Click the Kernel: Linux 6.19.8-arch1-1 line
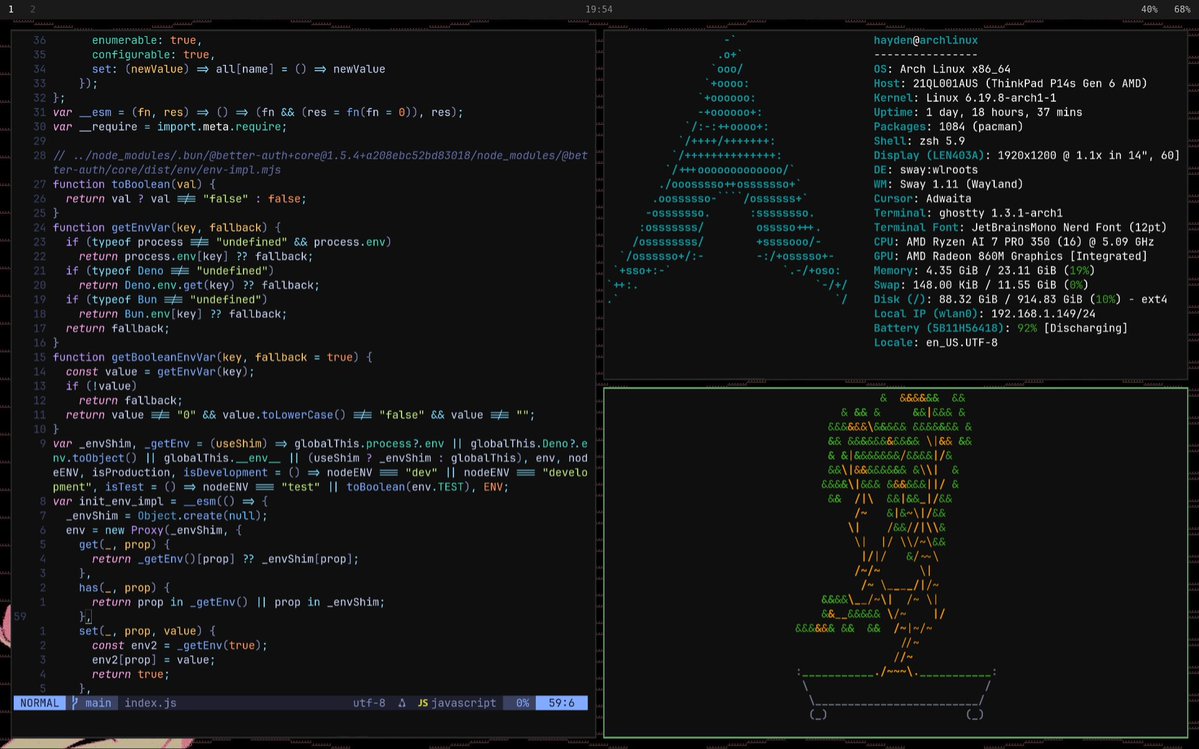 click(x=965, y=99)
